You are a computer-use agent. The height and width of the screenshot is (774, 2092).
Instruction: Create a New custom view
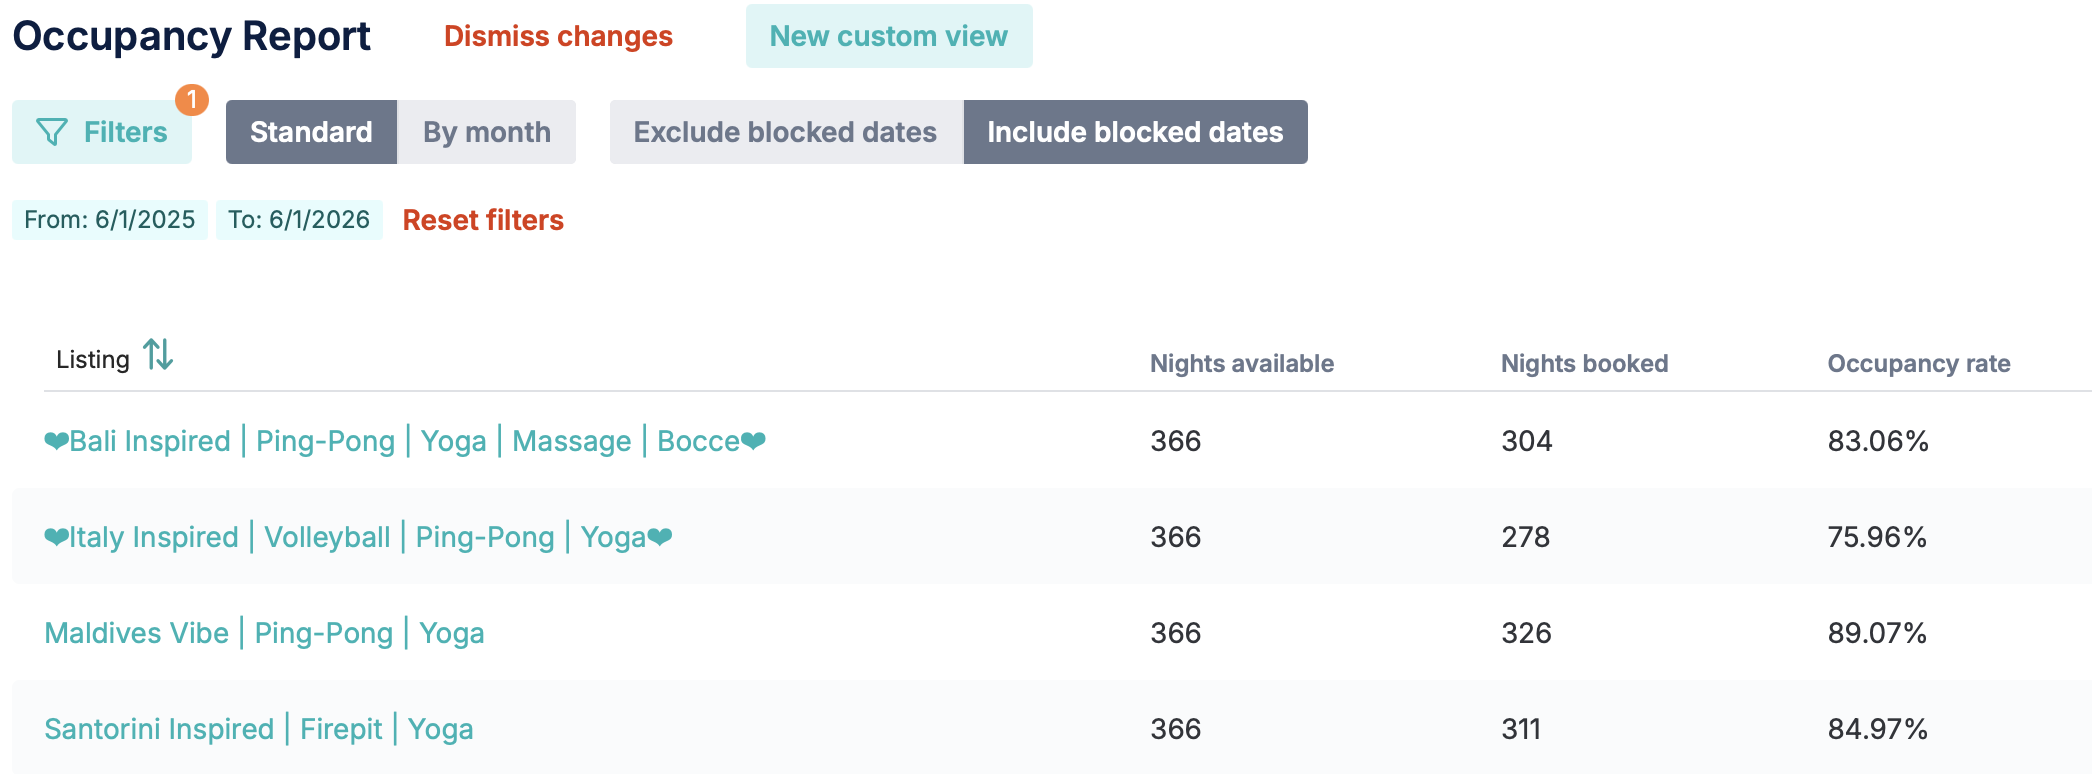coord(889,36)
